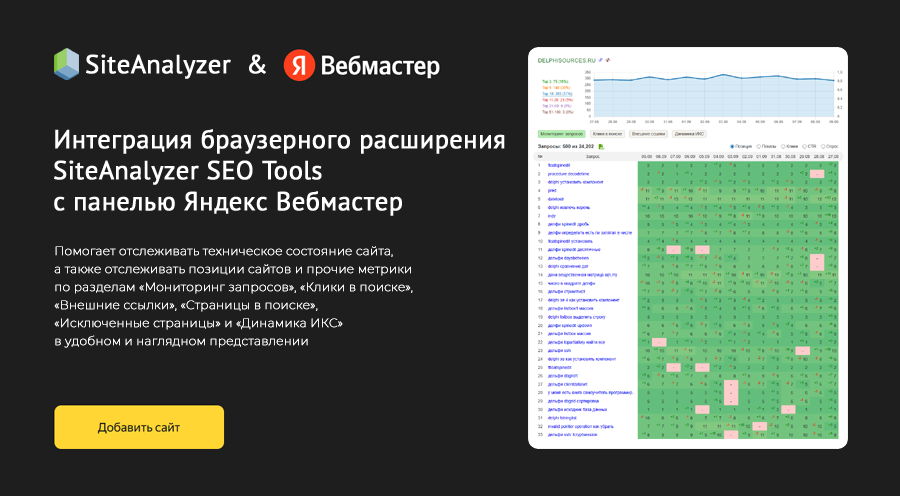The image size is (900, 496).
Task: Open the дельфи dbgrid сортировка query
Action: 573,401
